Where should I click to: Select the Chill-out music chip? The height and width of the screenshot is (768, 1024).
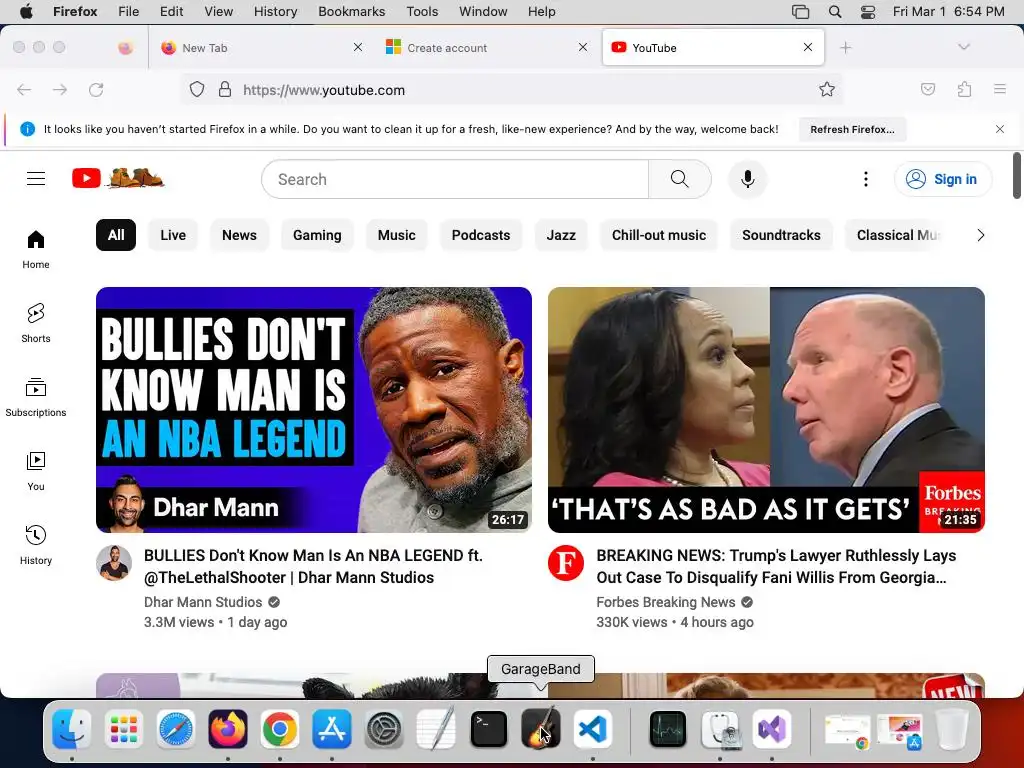[659, 235]
